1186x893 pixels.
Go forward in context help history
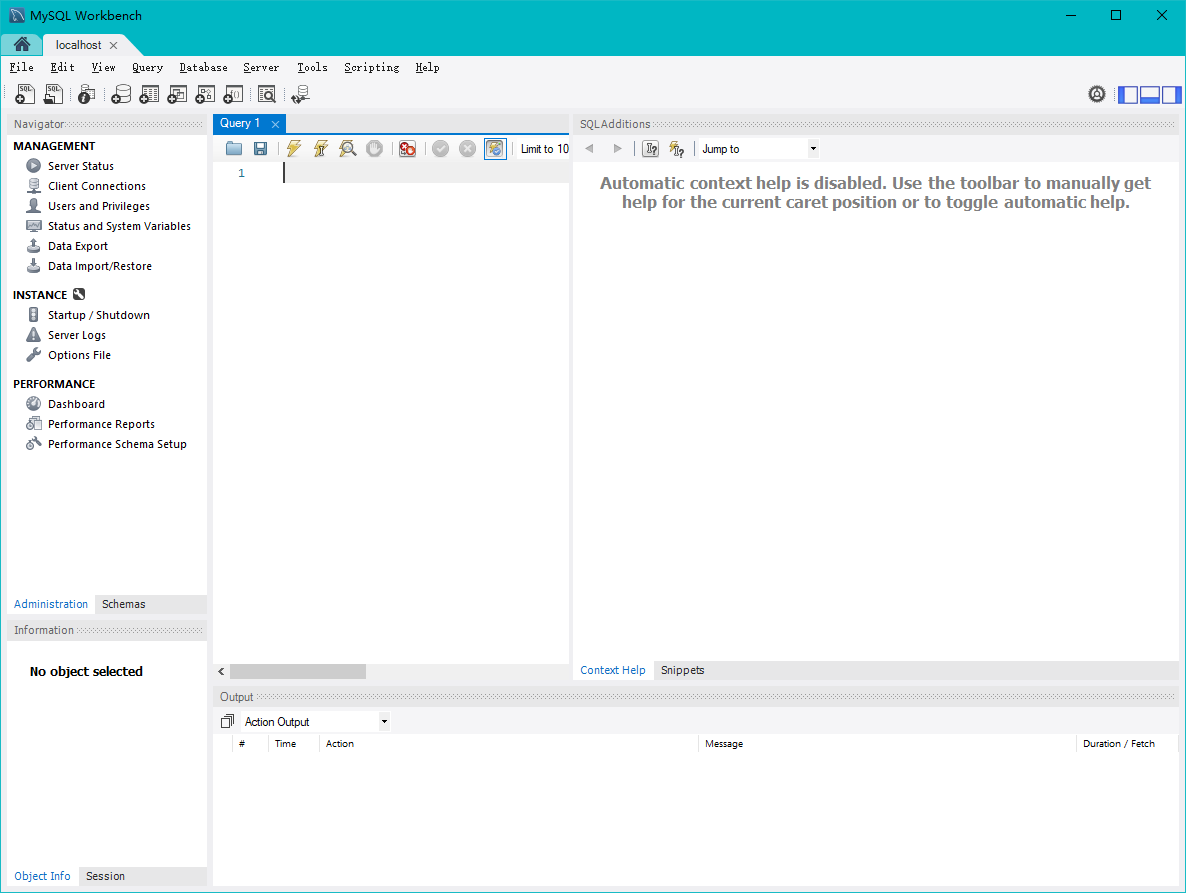point(617,149)
